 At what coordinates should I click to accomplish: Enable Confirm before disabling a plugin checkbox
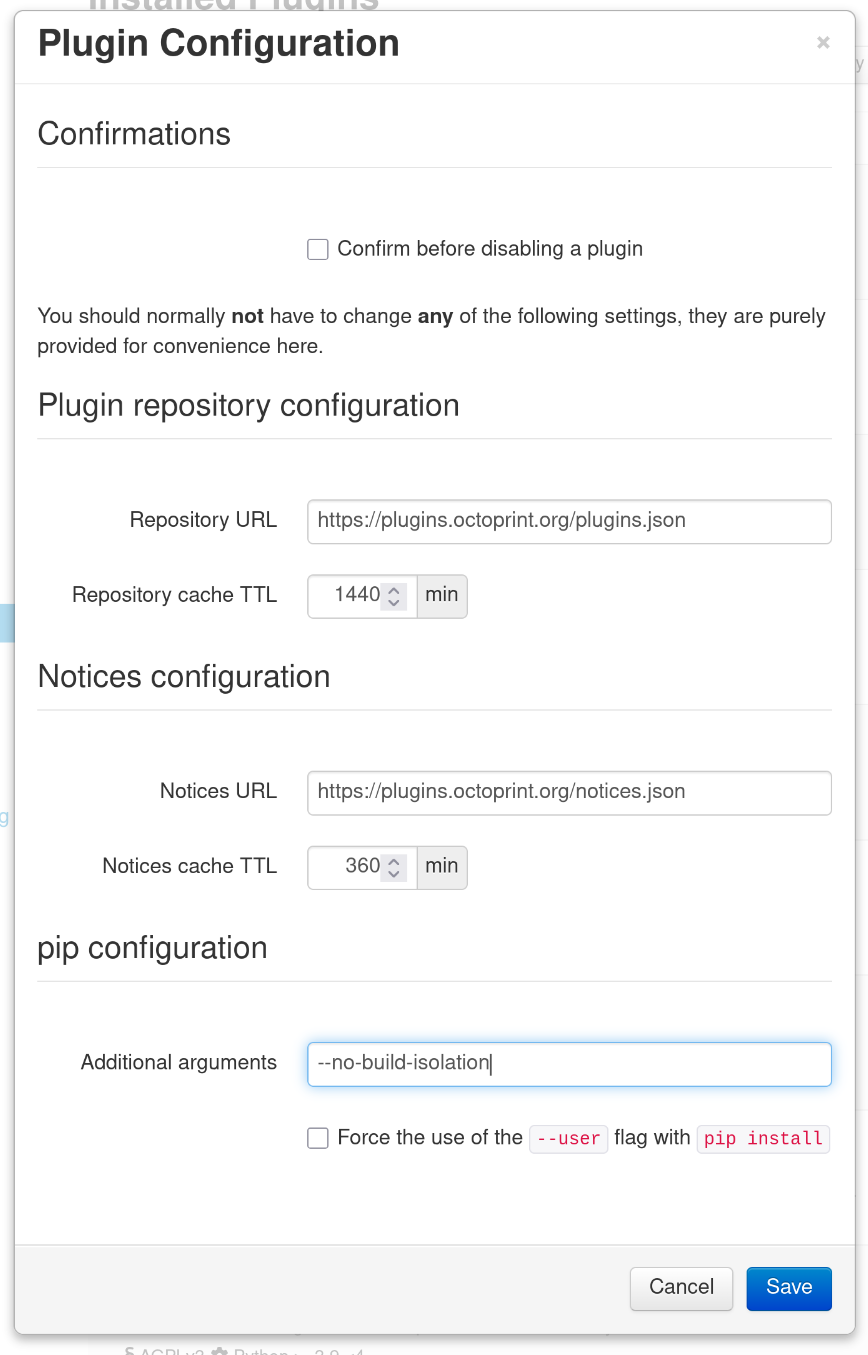coord(318,250)
